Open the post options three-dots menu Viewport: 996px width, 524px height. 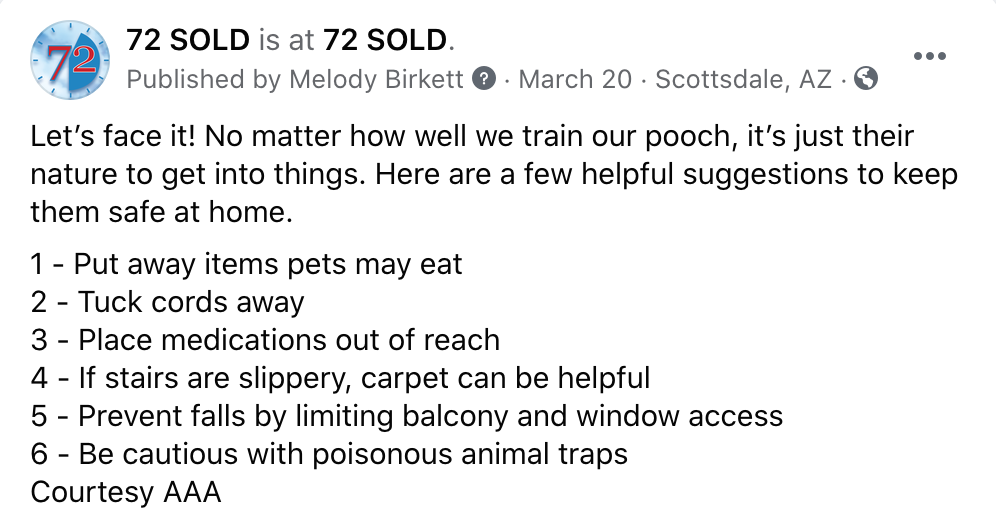click(x=929, y=57)
